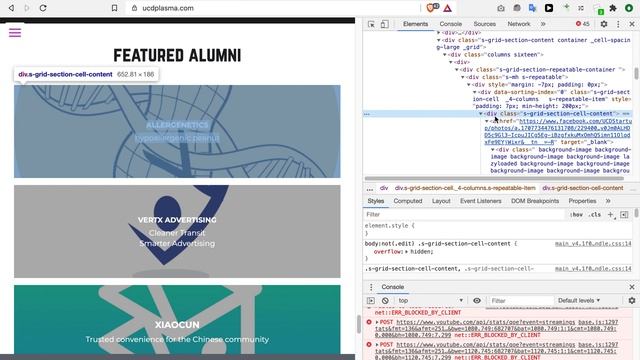The width and height of the screenshot is (640, 360).
Task: Toggle the computed styles sidebar
Action: pyautogui.click(x=624, y=214)
